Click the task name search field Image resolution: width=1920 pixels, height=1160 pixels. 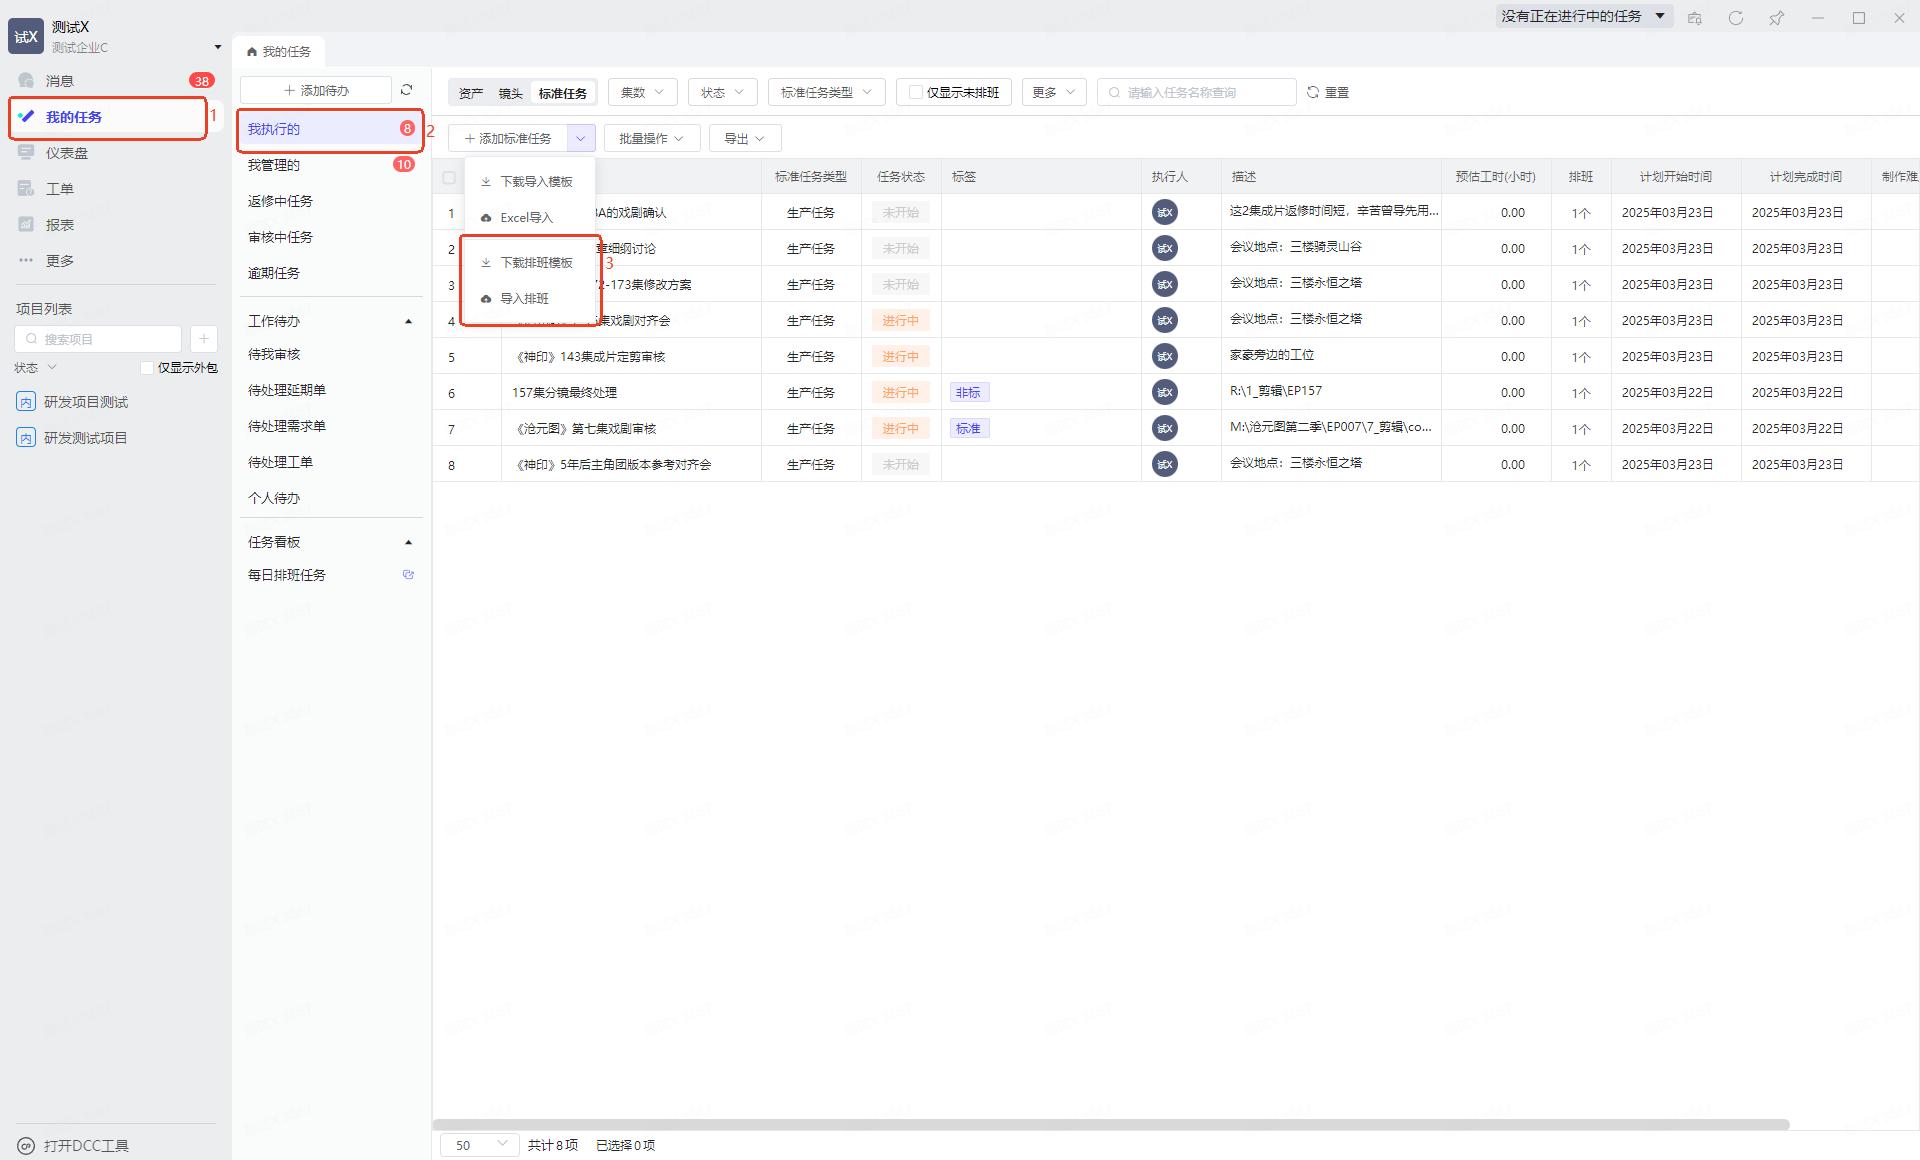pos(1196,92)
